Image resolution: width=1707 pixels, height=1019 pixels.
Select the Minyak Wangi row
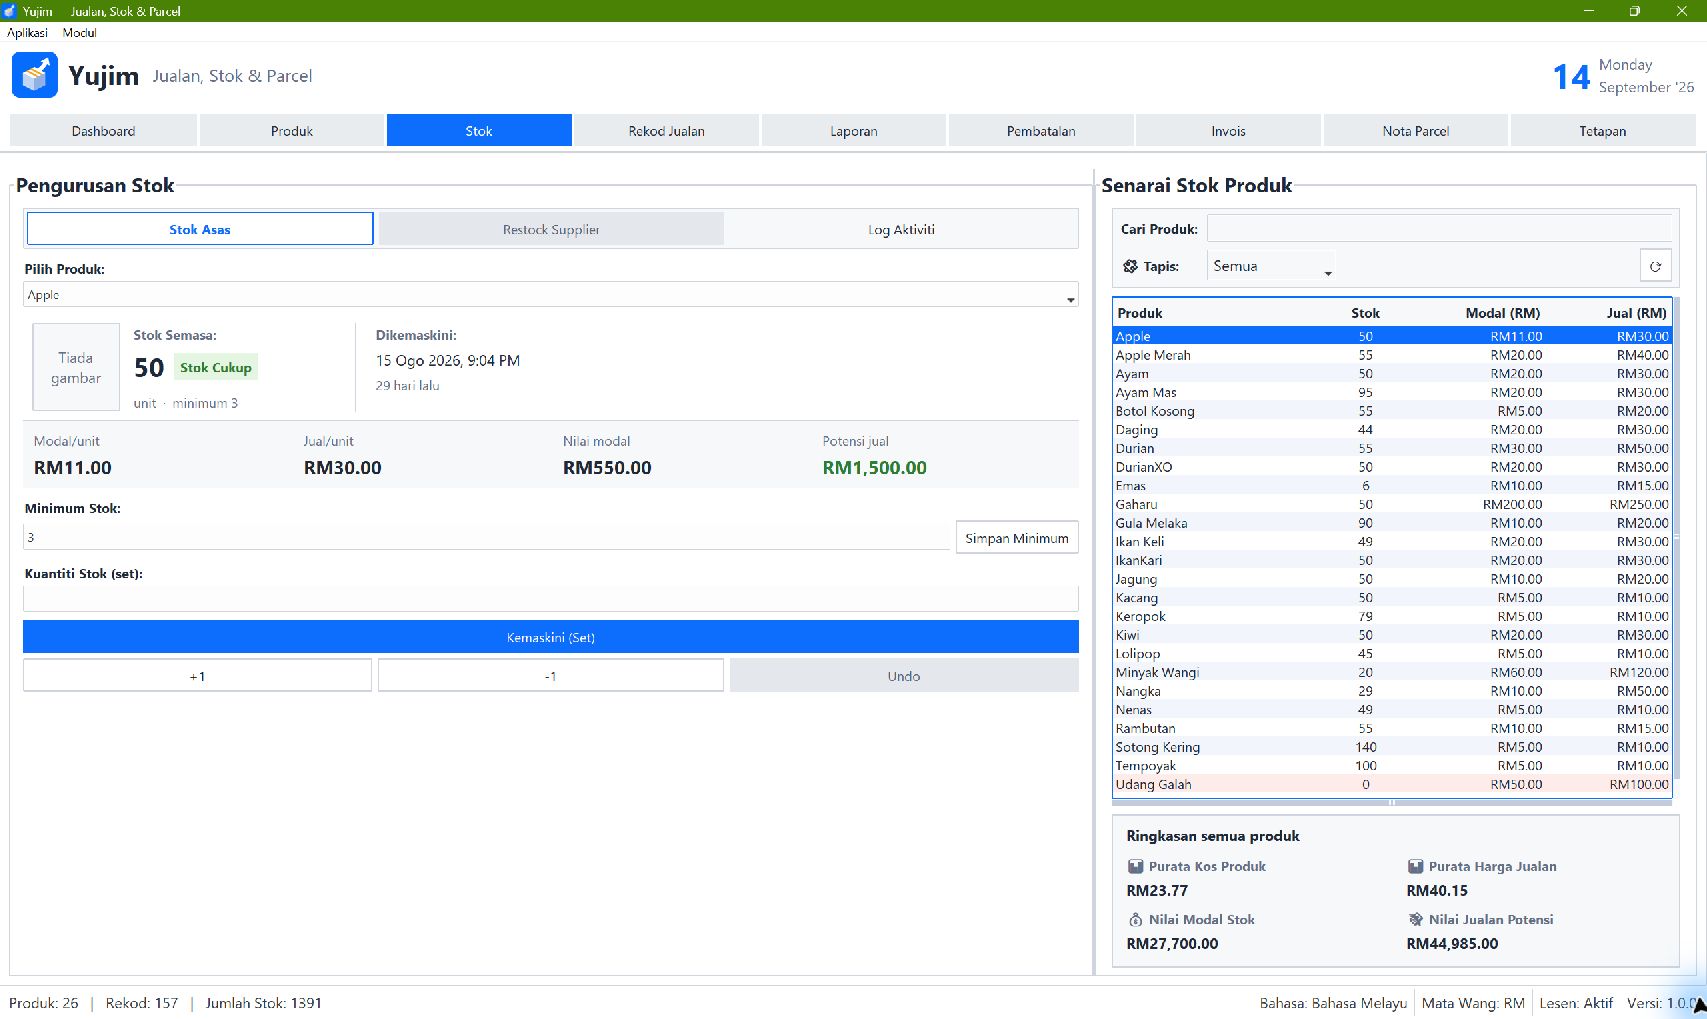1392,672
